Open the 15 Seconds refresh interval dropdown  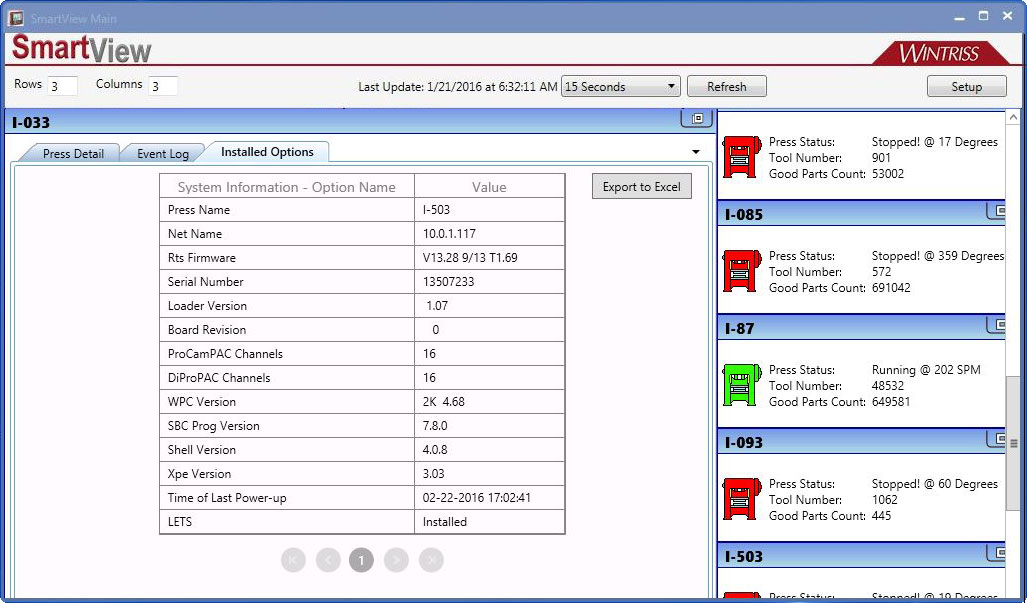click(x=620, y=86)
